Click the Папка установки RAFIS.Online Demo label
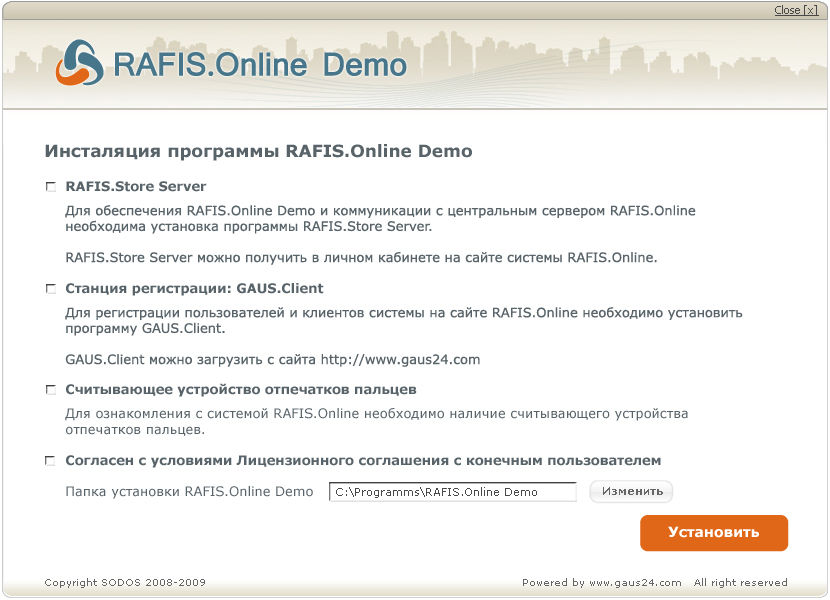The width and height of the screenshot is (830, 600). click(189, 492)
